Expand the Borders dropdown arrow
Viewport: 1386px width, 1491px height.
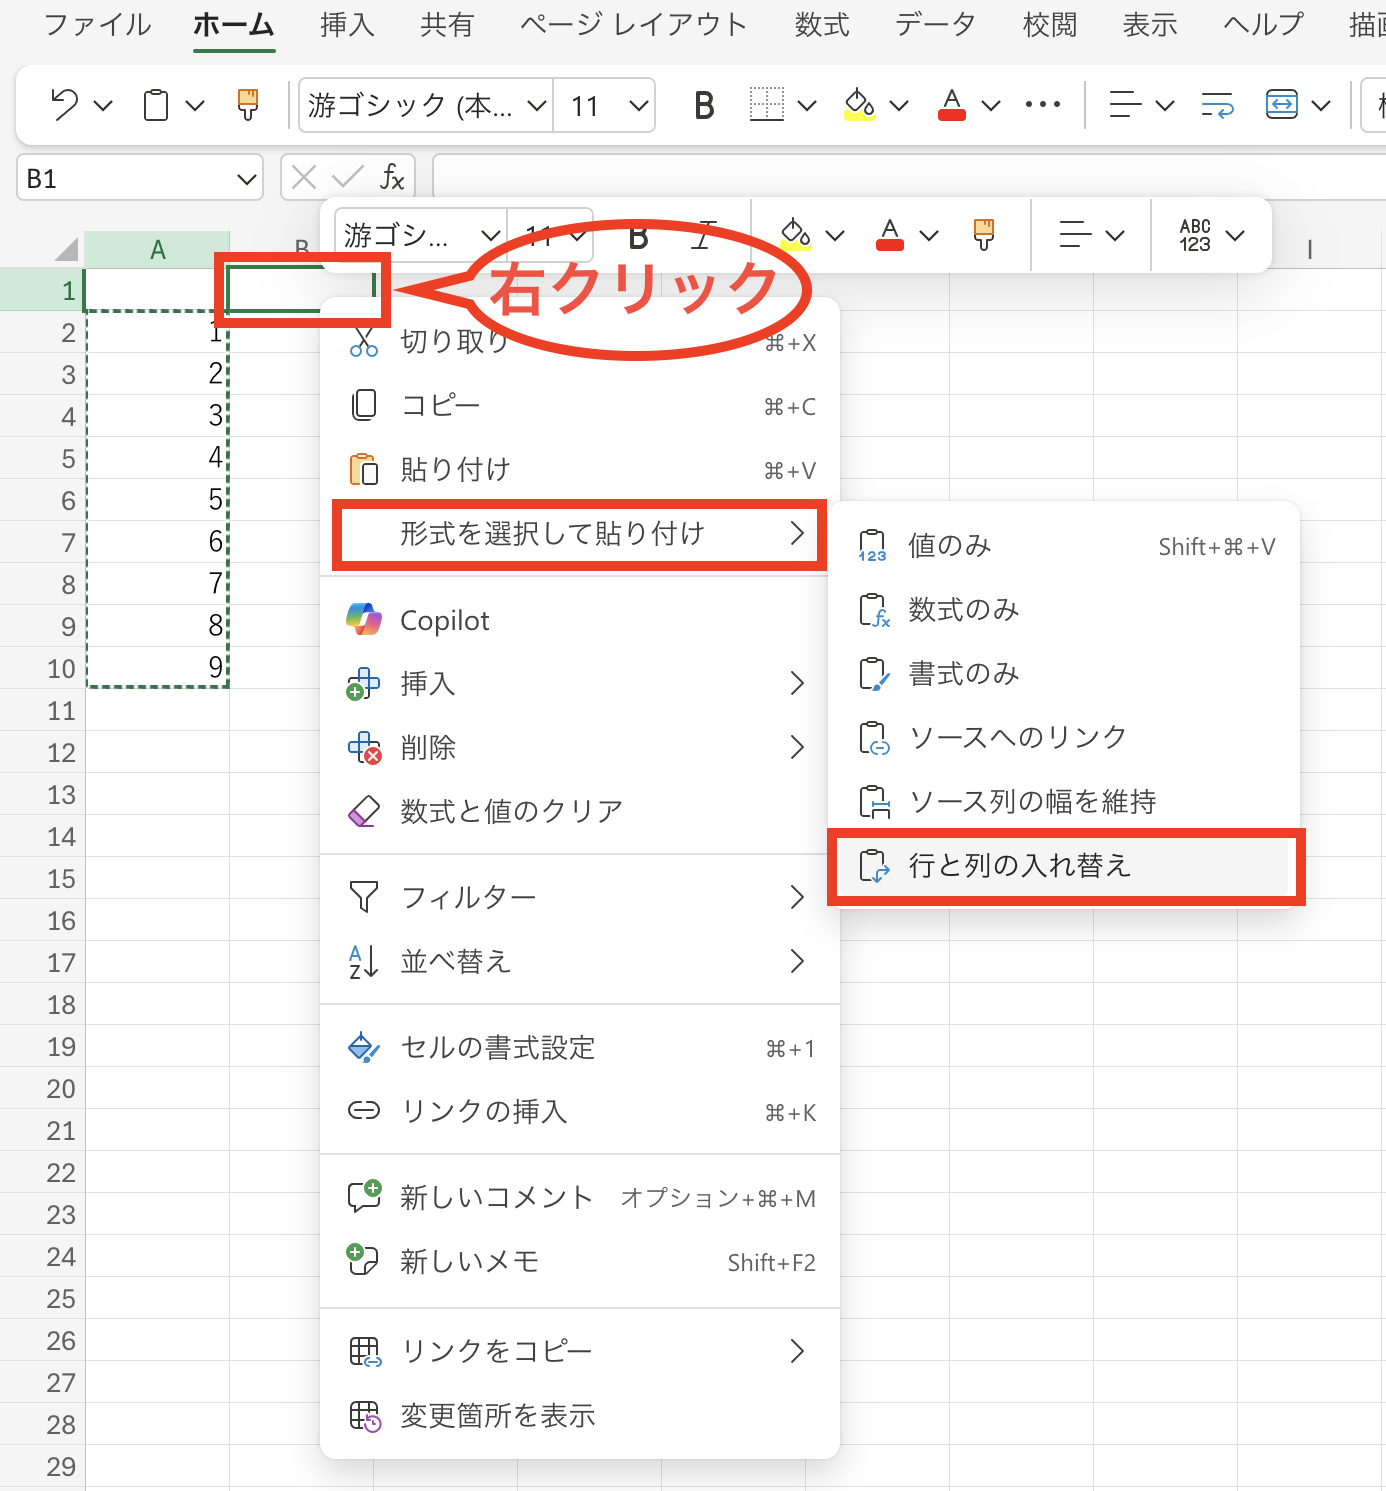click(x=807, y=105)
